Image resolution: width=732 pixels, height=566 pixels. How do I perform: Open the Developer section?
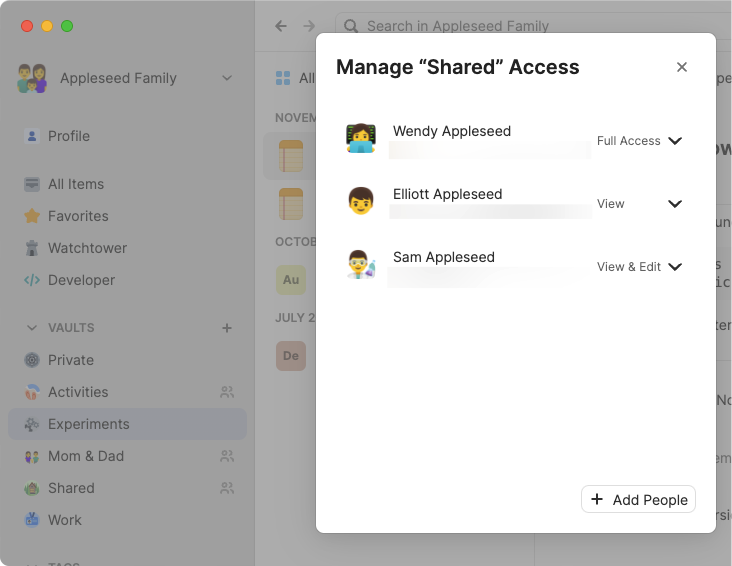click(81, 280)
